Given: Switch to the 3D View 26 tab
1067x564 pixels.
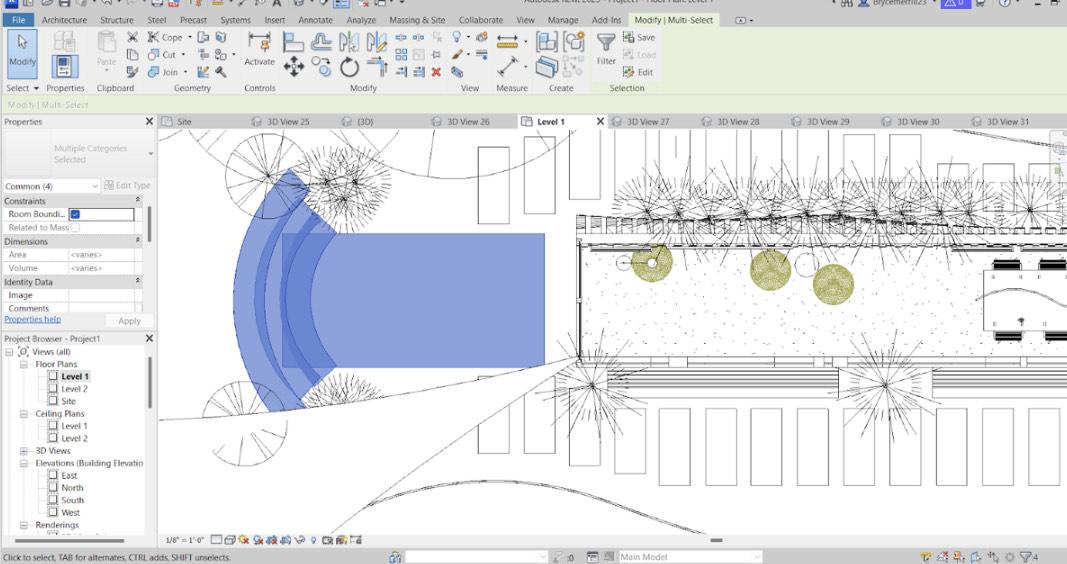Looking at the screenshot, I should (467, 122).
